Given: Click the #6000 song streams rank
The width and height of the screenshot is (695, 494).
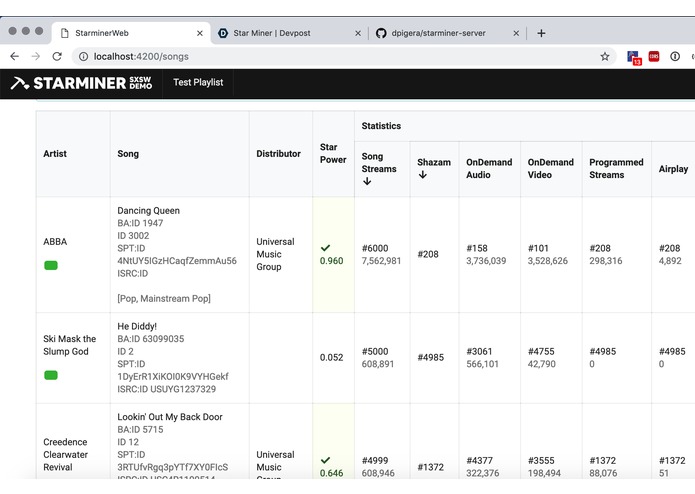Looking at the screenshot, I should (x=375, y=248).
